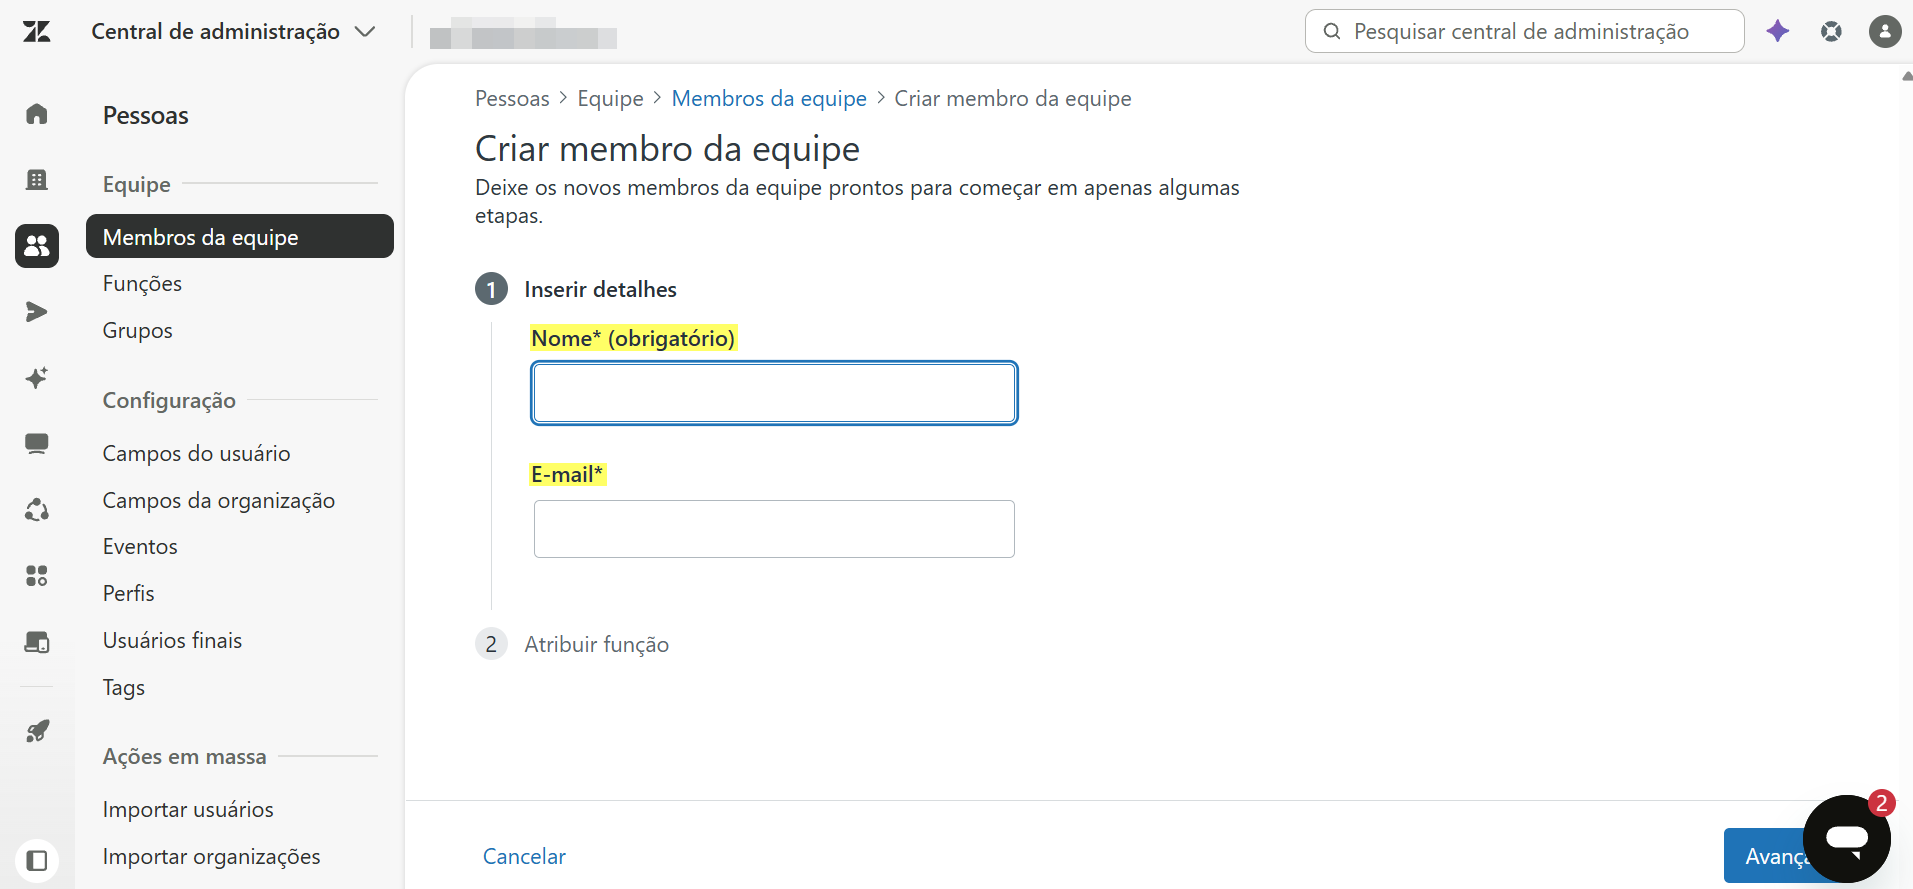Open Usuários finais menu item
This screenshot has height=889, width=1913.
click(172, 641)
